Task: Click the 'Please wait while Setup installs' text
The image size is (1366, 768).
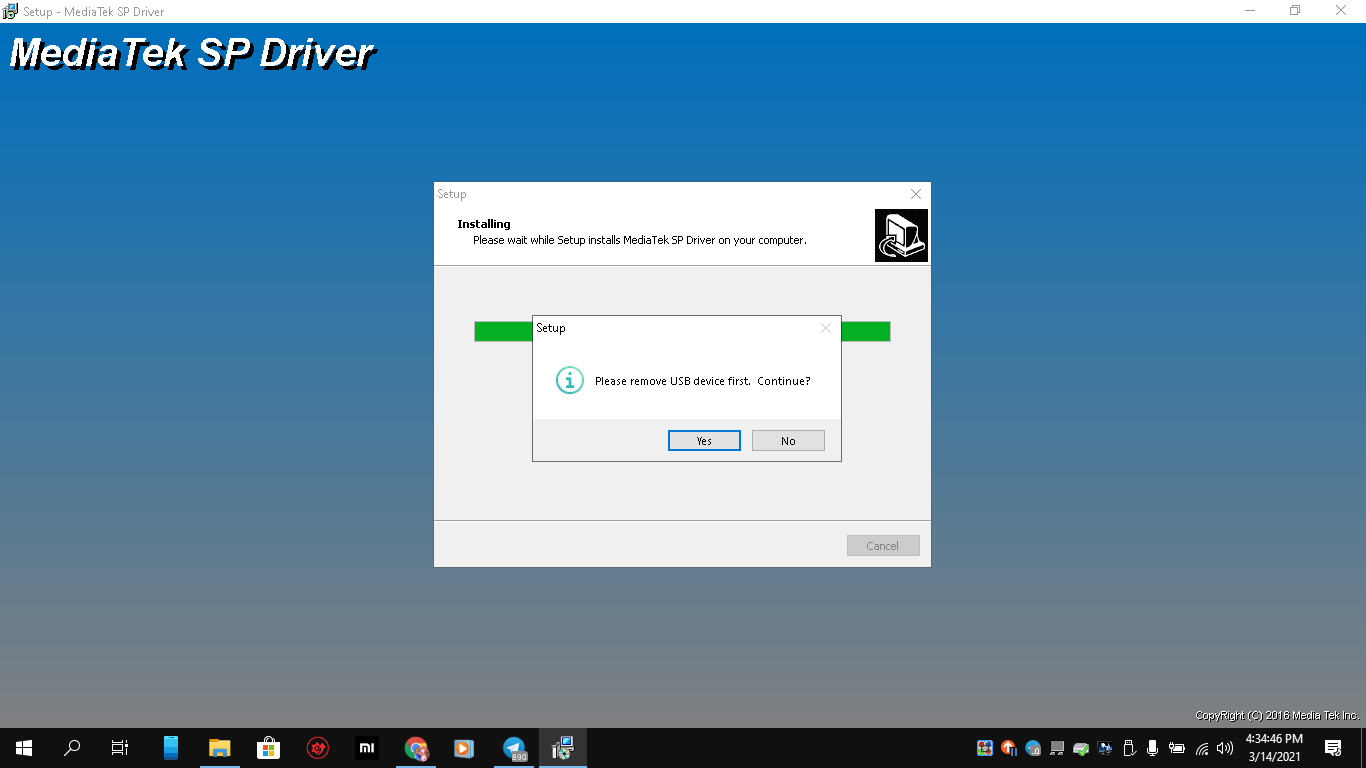Action: [640, 241]
